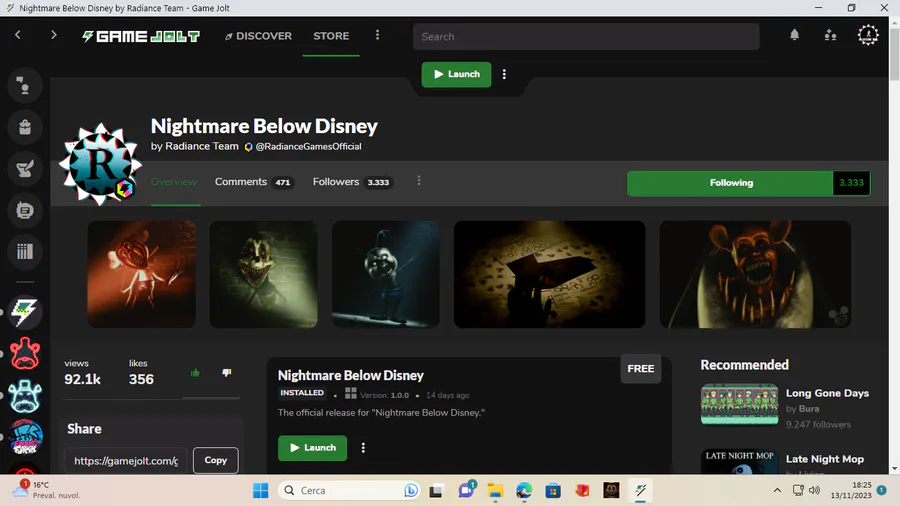Launch the game from the top bar
Image resolution: width=900 pixels, height=506 pixels.
(456, 75)
